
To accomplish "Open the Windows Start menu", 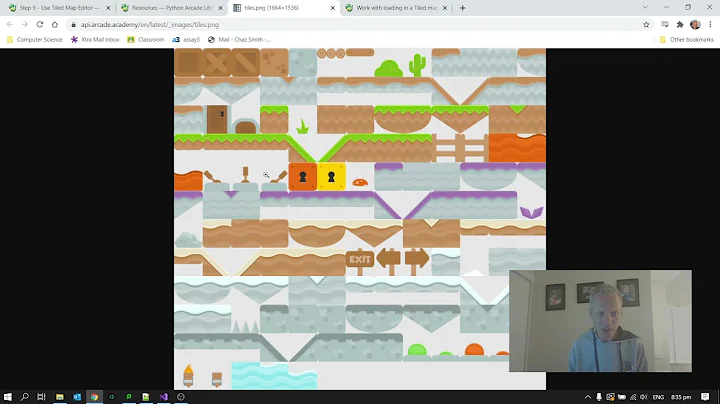I will coord(8,397).
